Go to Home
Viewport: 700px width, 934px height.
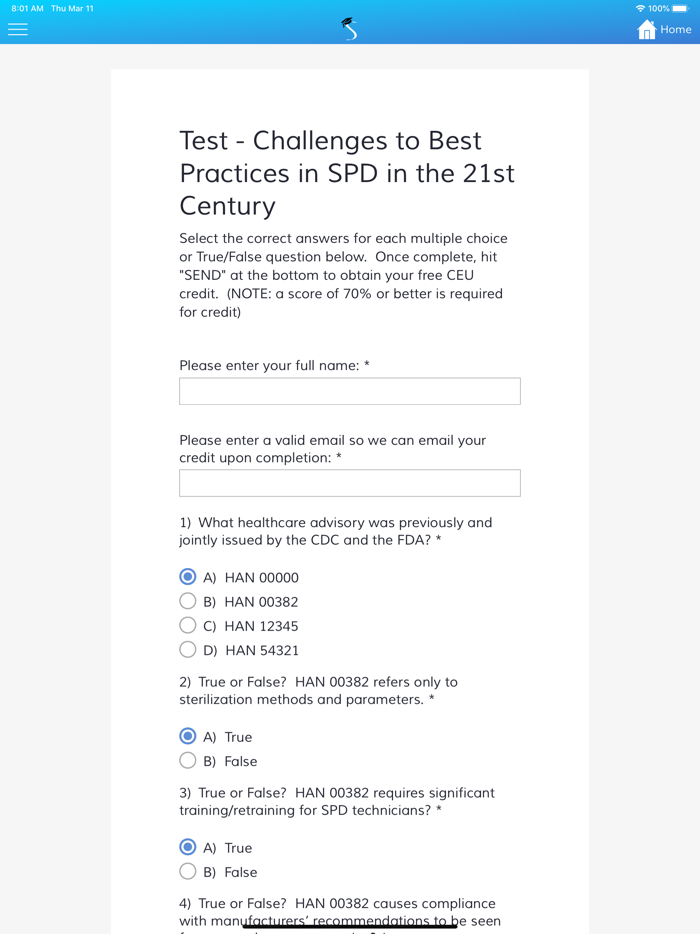(x=675, y=29)
